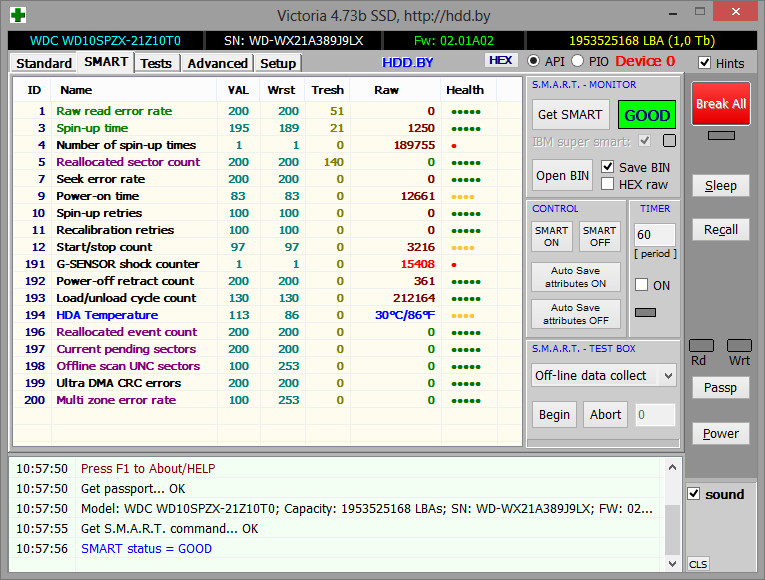Click the log scrollbar up arrow
765x580 pixels.
672,467
